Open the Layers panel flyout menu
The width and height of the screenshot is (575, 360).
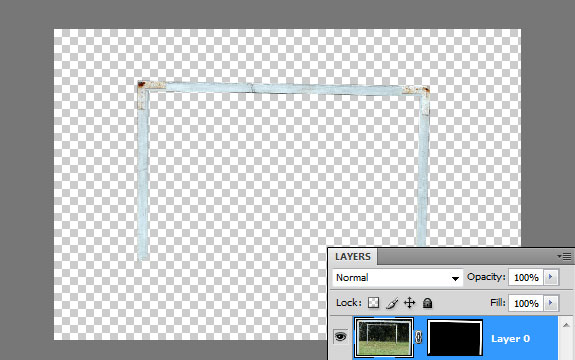pos(565,256)
